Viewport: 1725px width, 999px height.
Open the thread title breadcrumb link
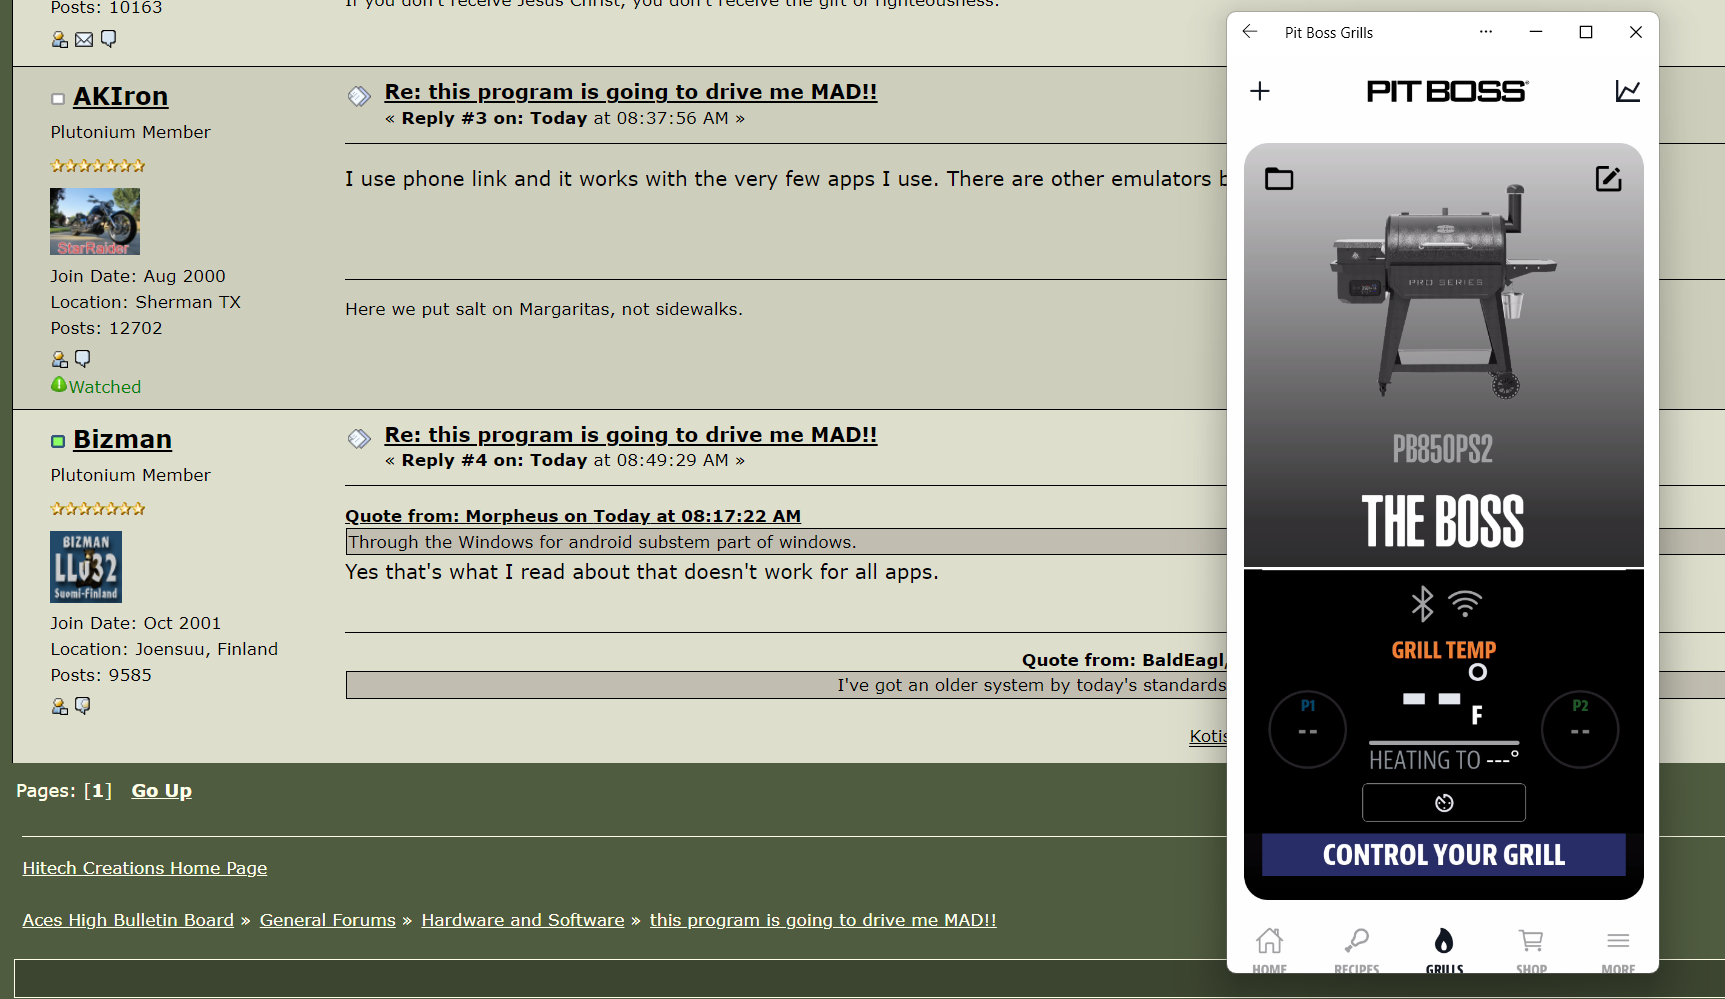coord(823,920)
